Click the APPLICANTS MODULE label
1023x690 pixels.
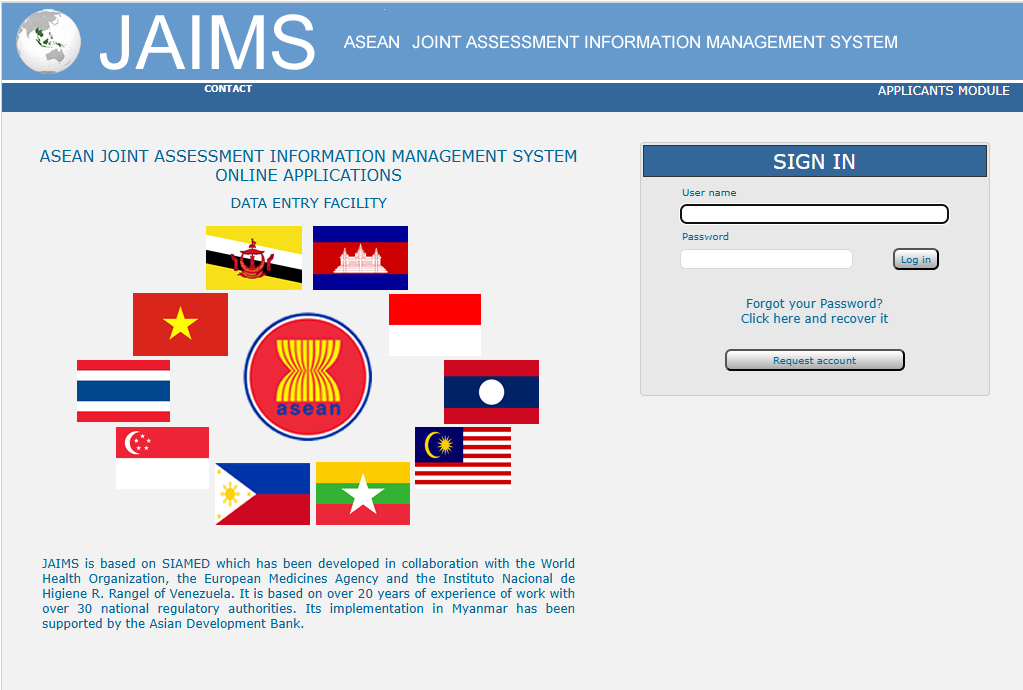click(x=943, y=91)
